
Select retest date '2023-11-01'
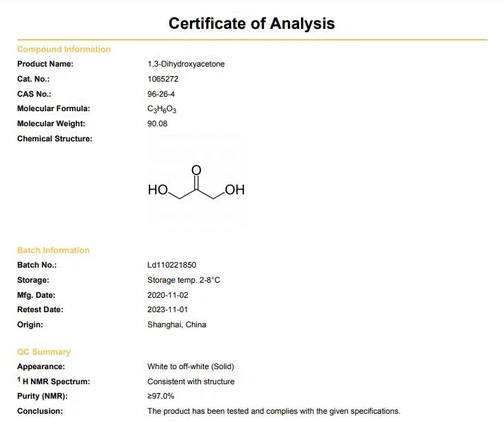click(x=168, y=310)
